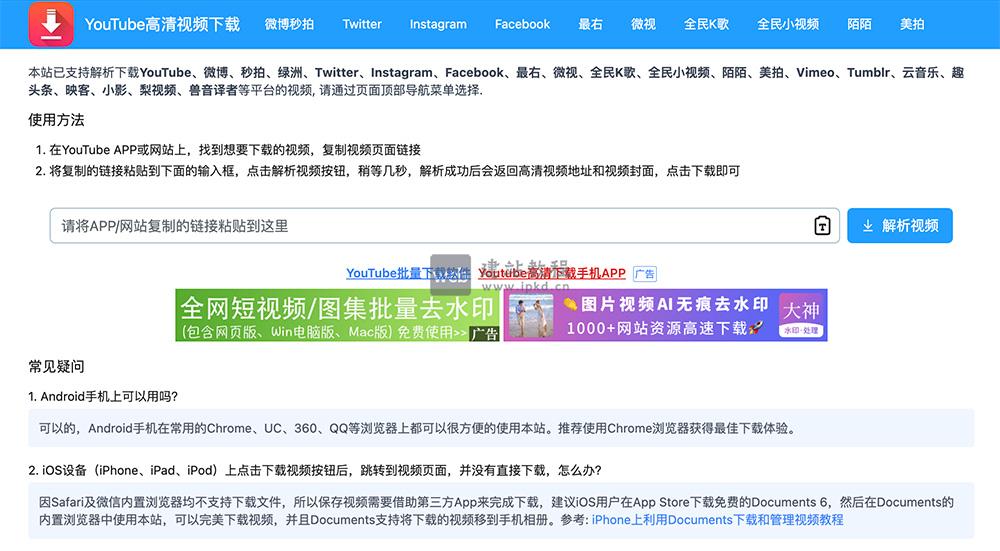Focus the link paste input field
This screenshot has width=1000, height=551.
[x=445, y=226]
